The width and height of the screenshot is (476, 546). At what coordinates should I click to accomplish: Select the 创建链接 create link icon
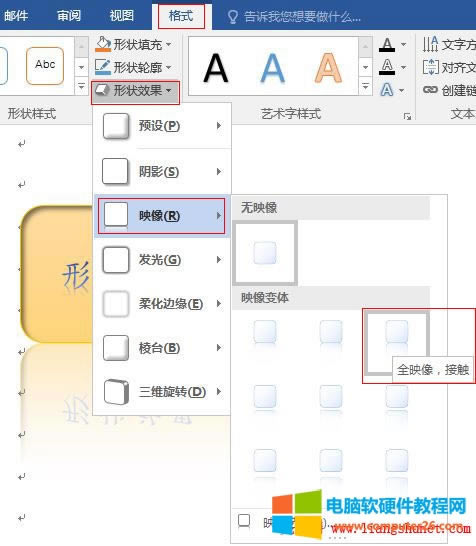point(430,90)
